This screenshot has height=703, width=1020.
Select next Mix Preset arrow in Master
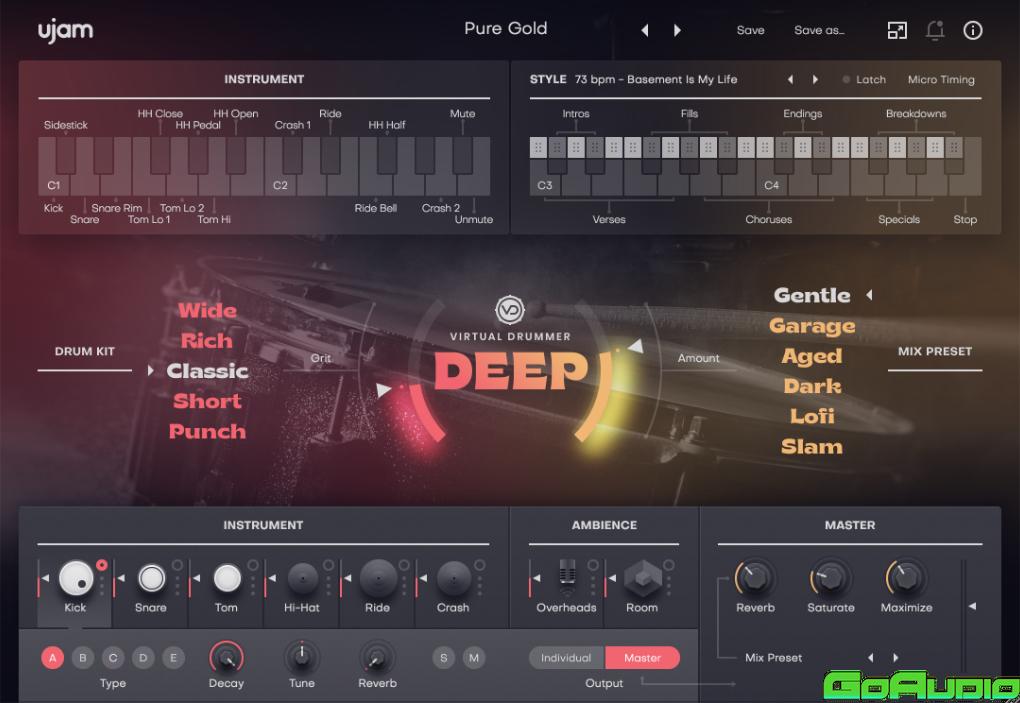point(896,657)
